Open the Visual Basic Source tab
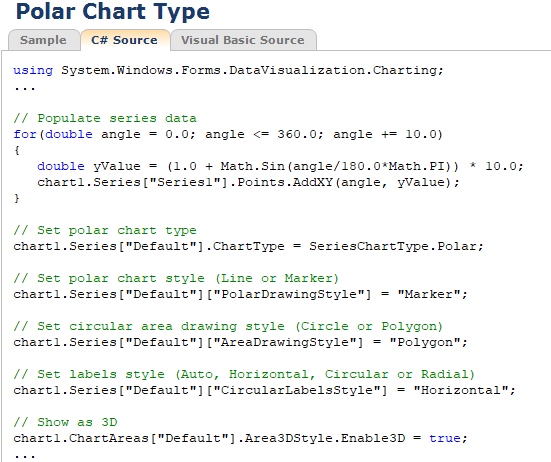The width and height of the screenshot is (551, 462). point(243,40)
